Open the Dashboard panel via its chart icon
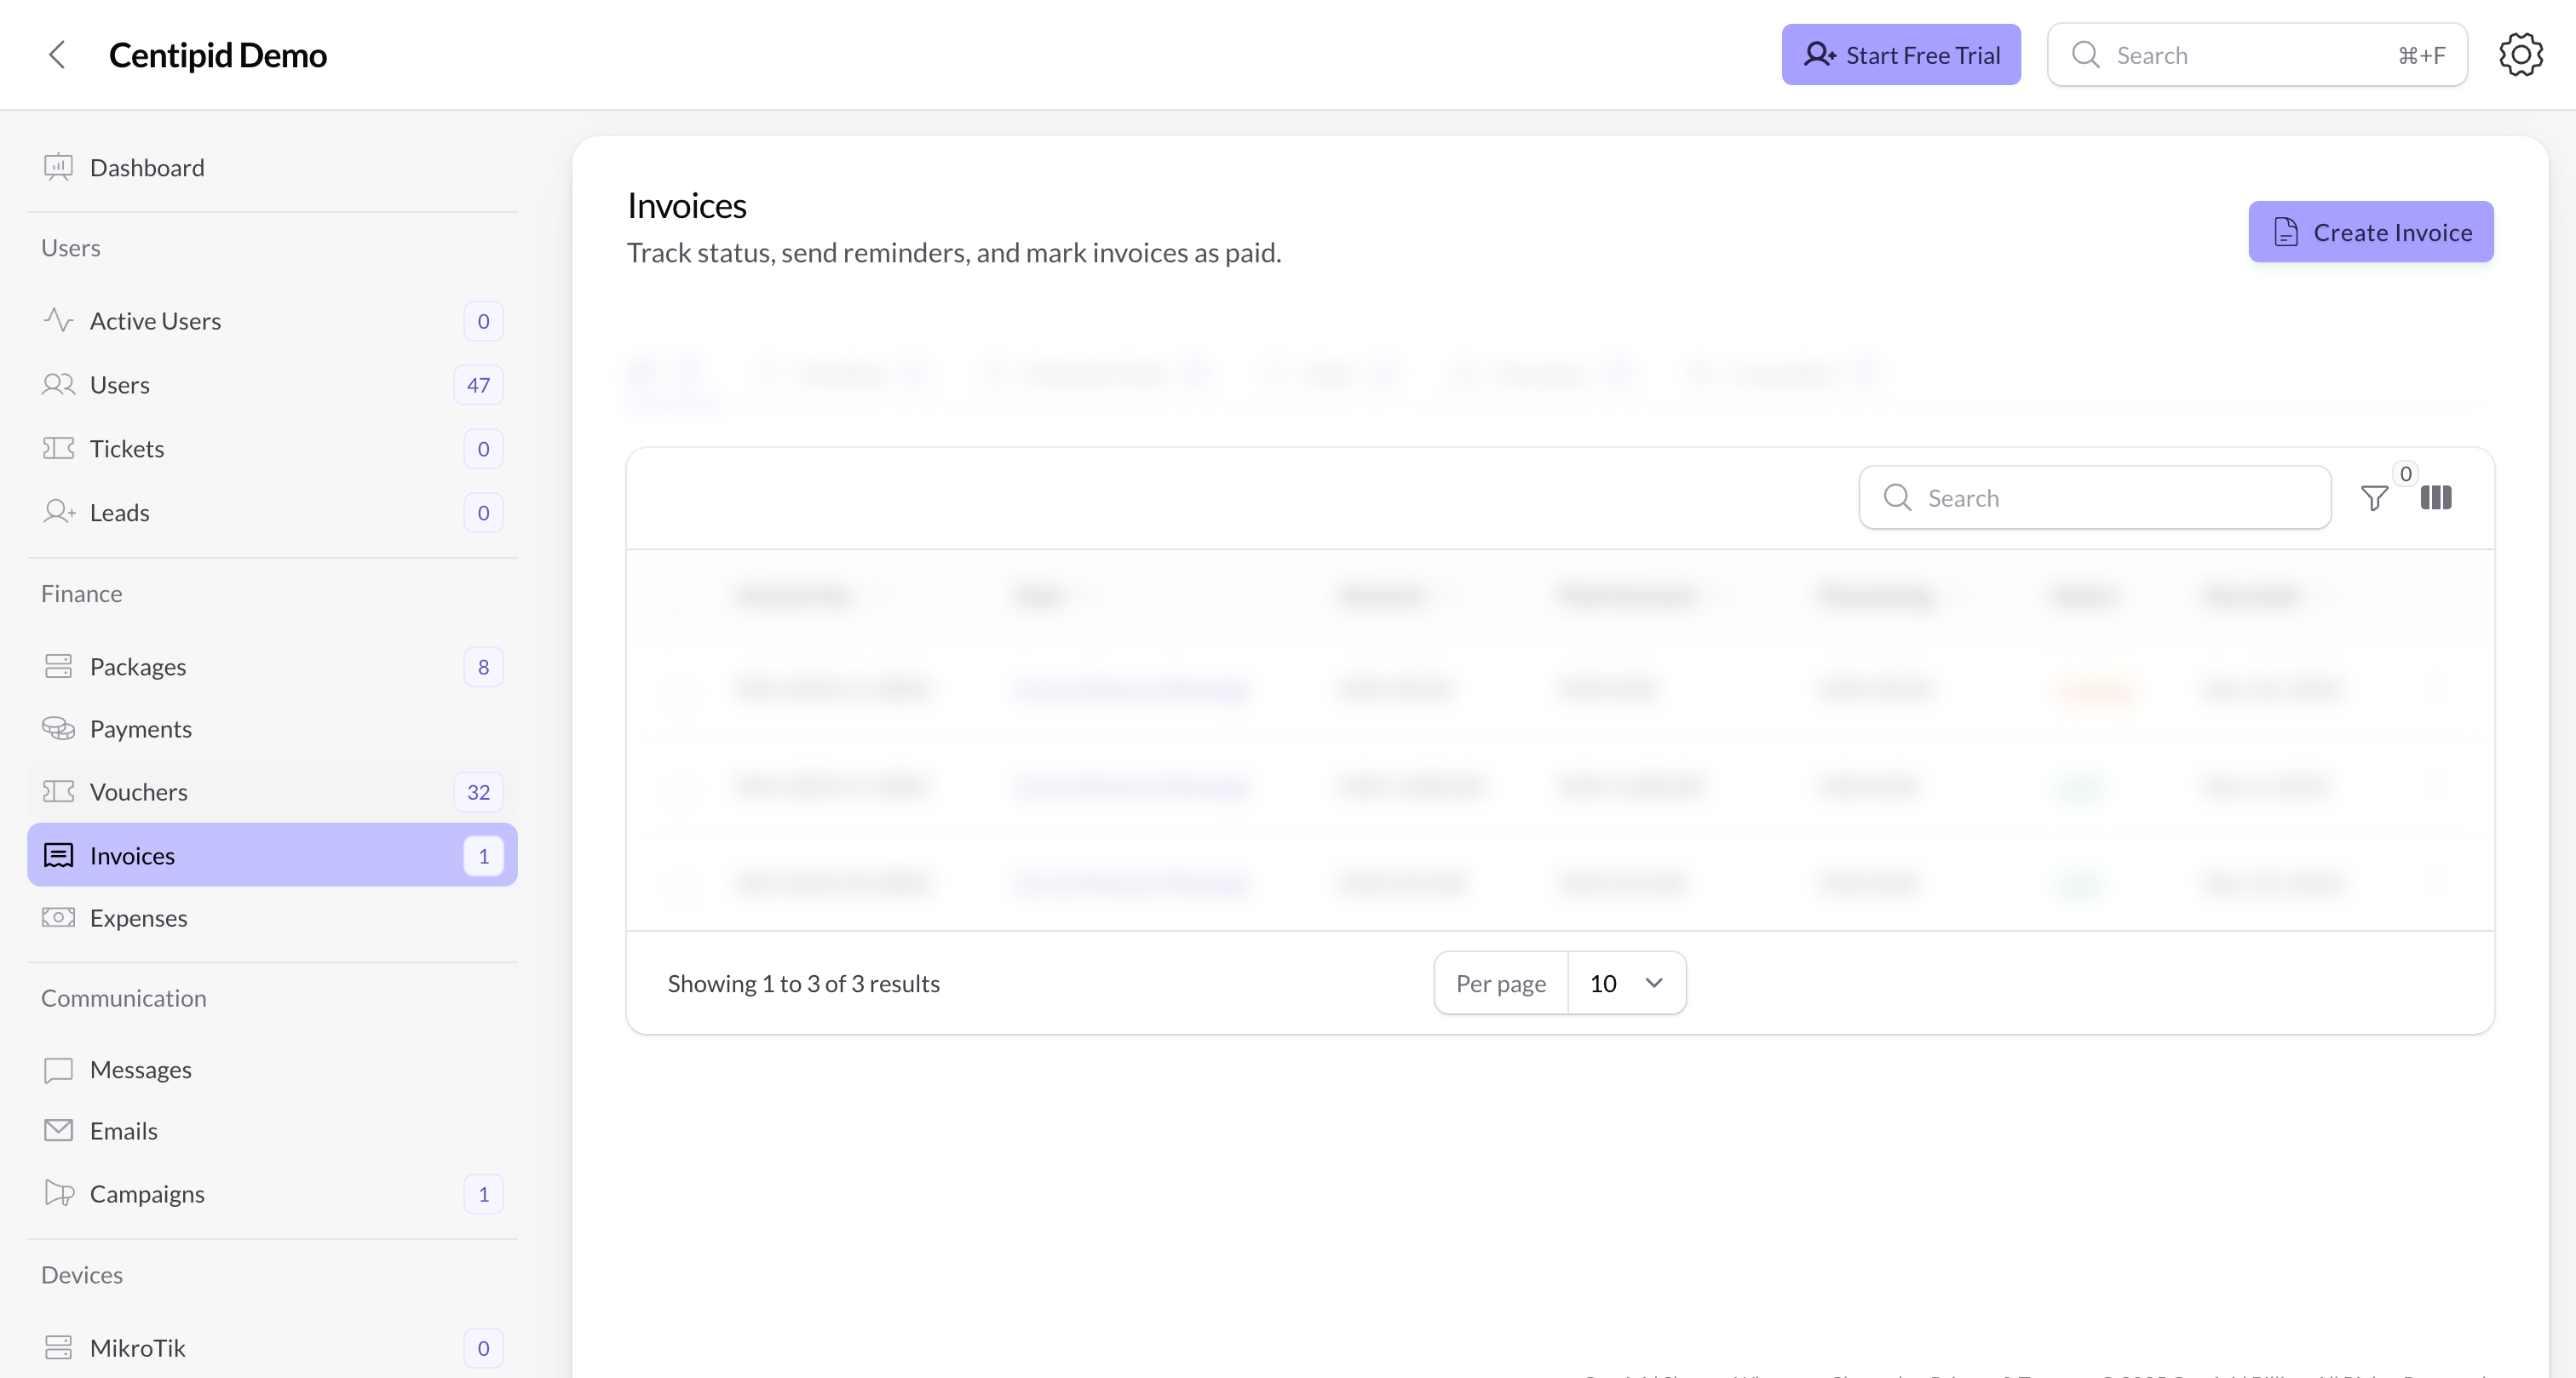 pyautogui.click(x=57, y=167)
